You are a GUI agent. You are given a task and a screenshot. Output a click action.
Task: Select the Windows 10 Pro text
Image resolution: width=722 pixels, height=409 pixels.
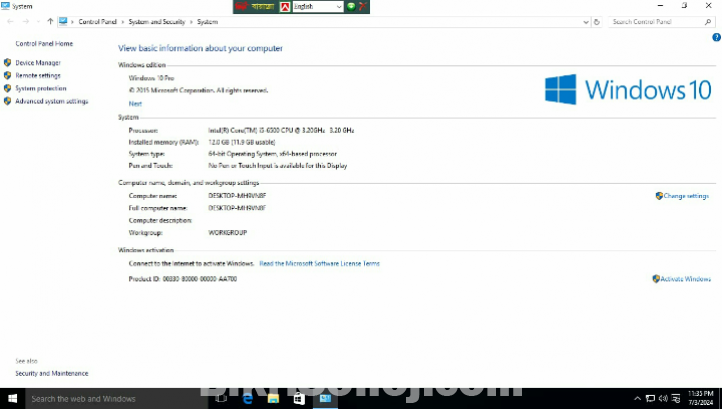(151, 78)
